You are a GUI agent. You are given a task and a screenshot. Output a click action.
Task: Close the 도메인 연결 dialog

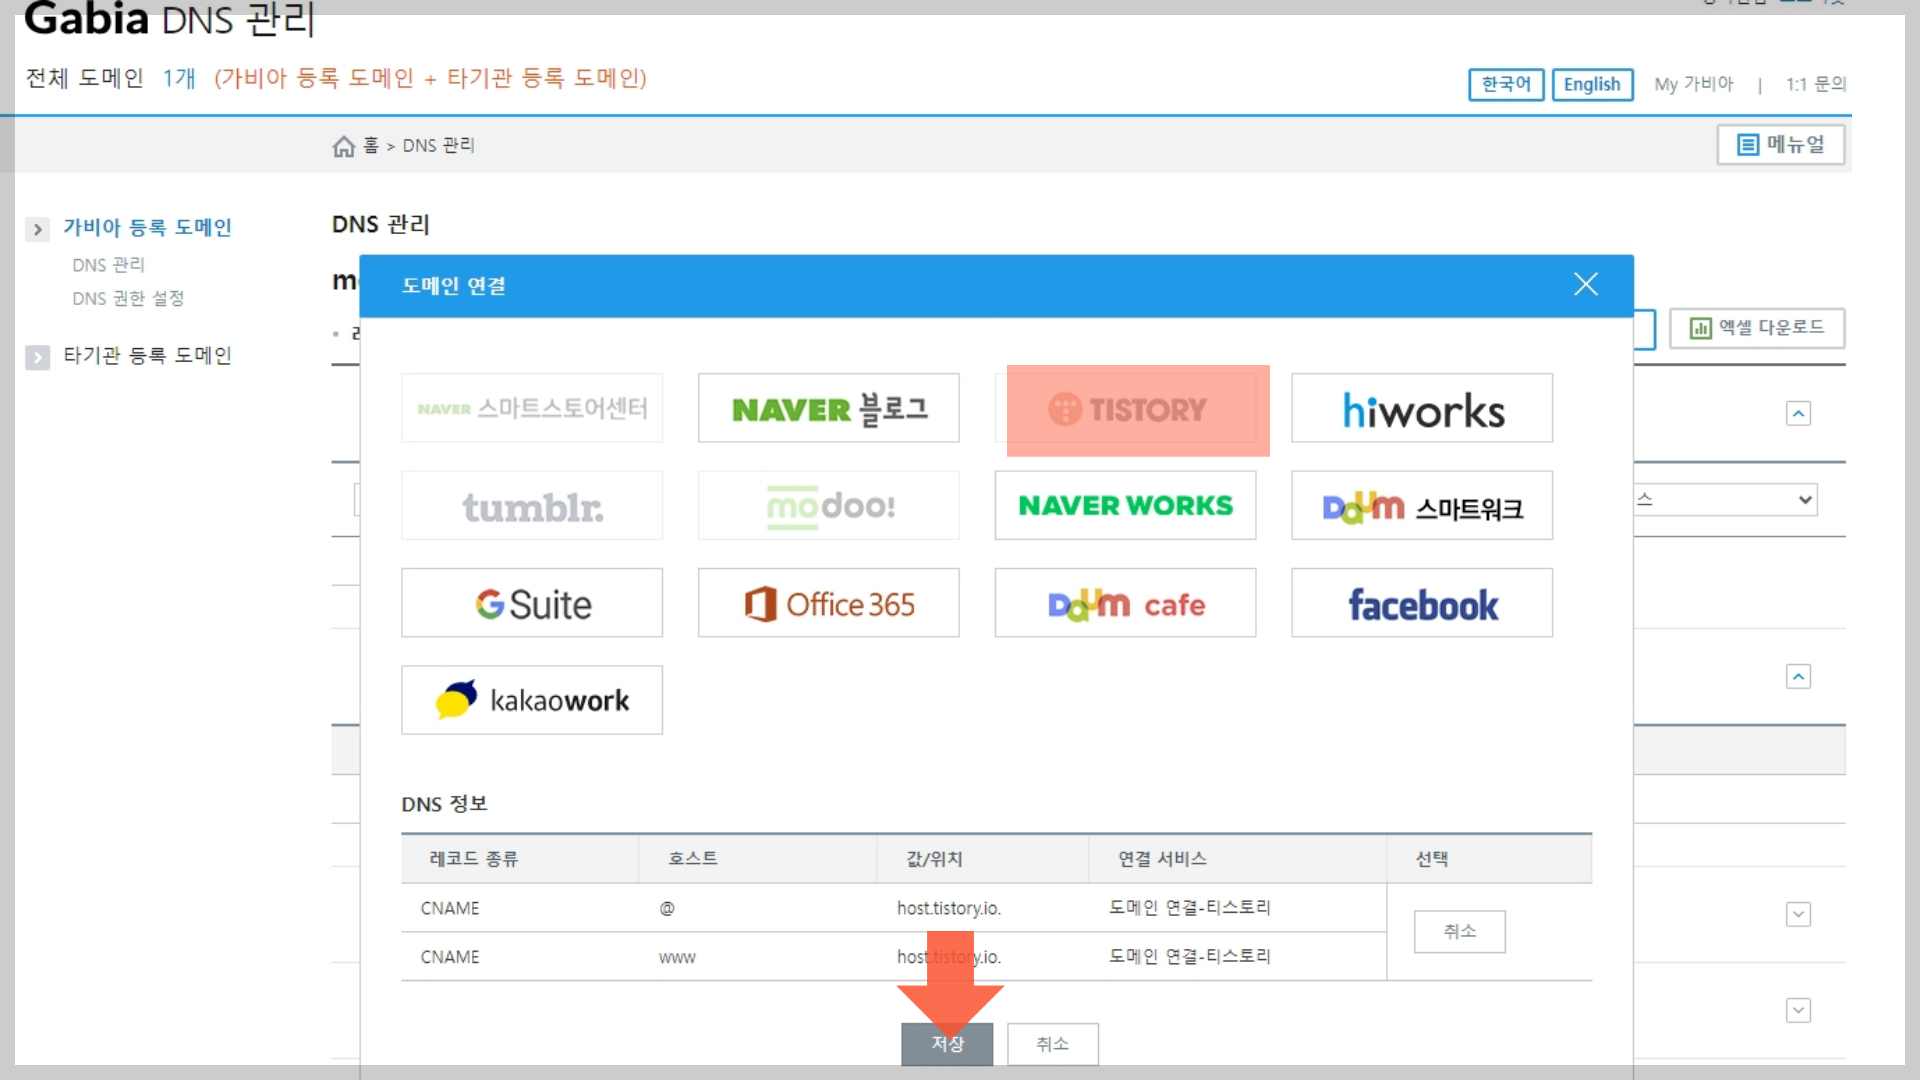click(x=1585, y=285)
